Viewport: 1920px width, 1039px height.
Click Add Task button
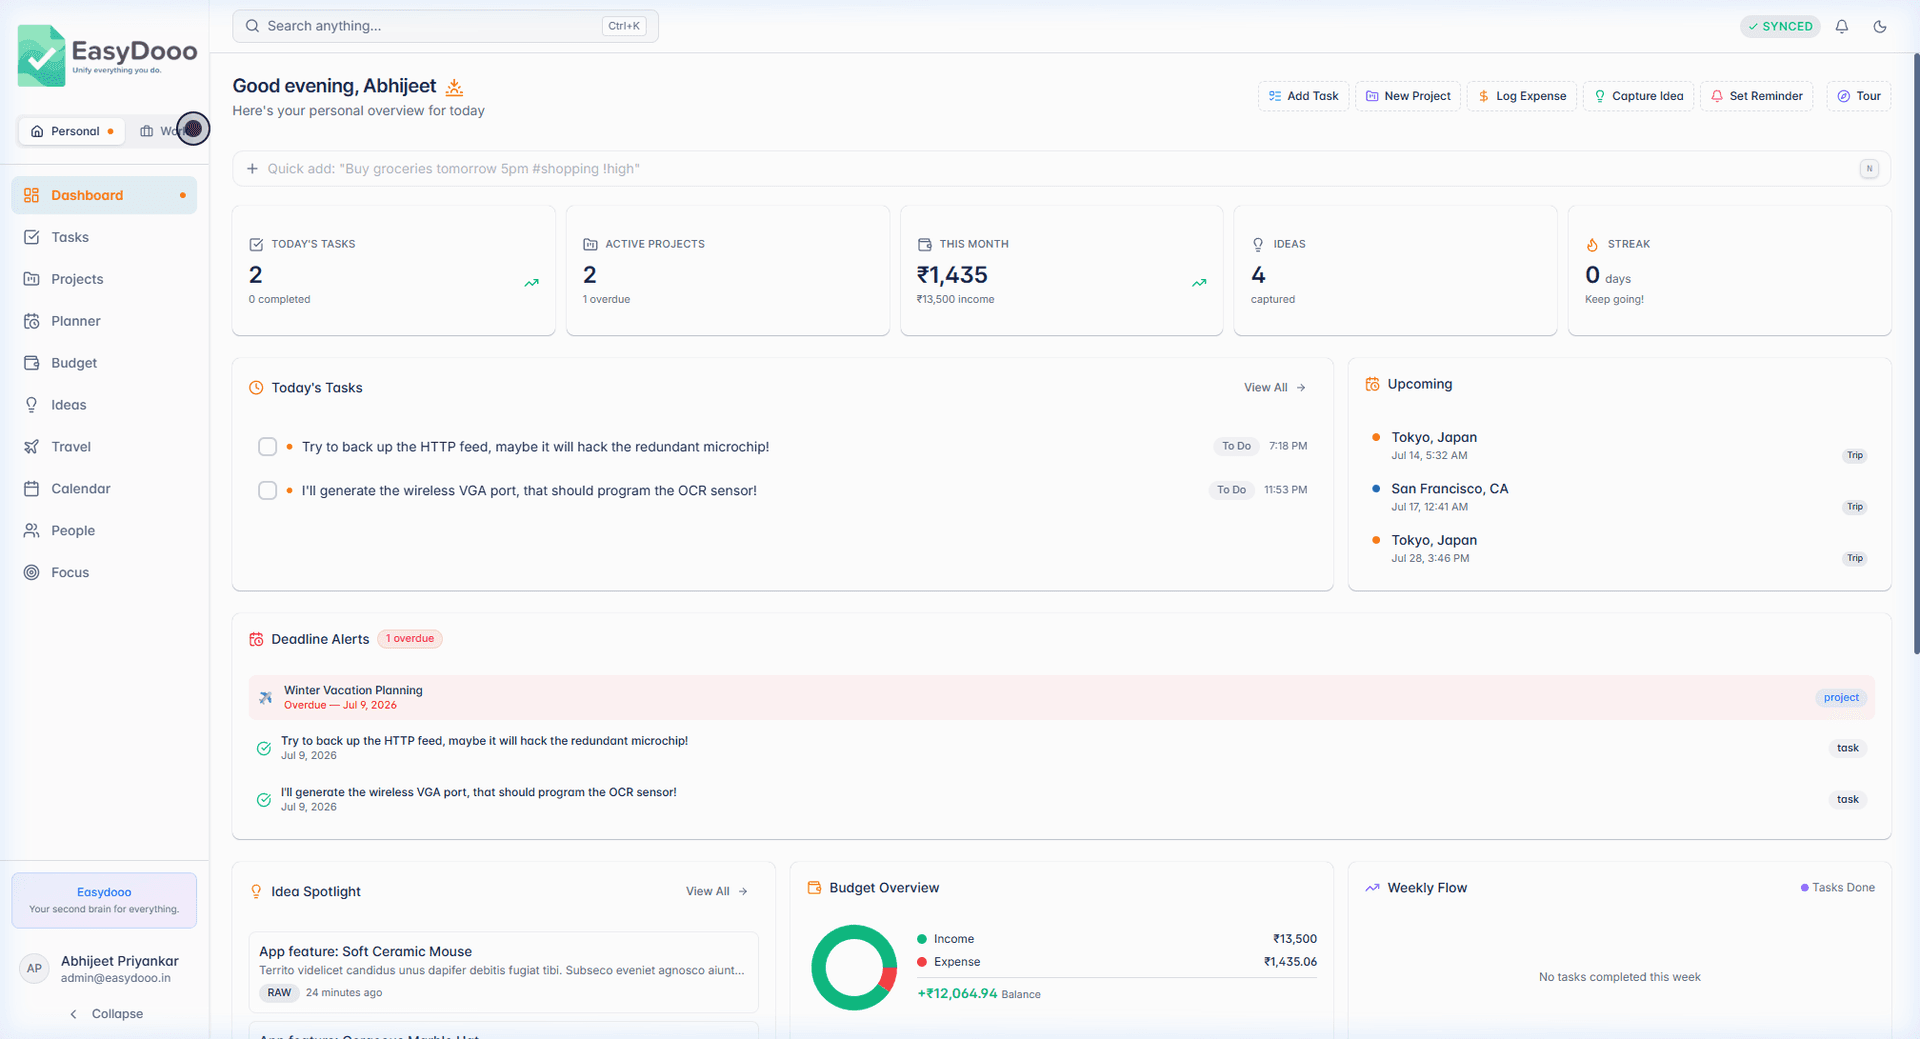[1303, 96]
